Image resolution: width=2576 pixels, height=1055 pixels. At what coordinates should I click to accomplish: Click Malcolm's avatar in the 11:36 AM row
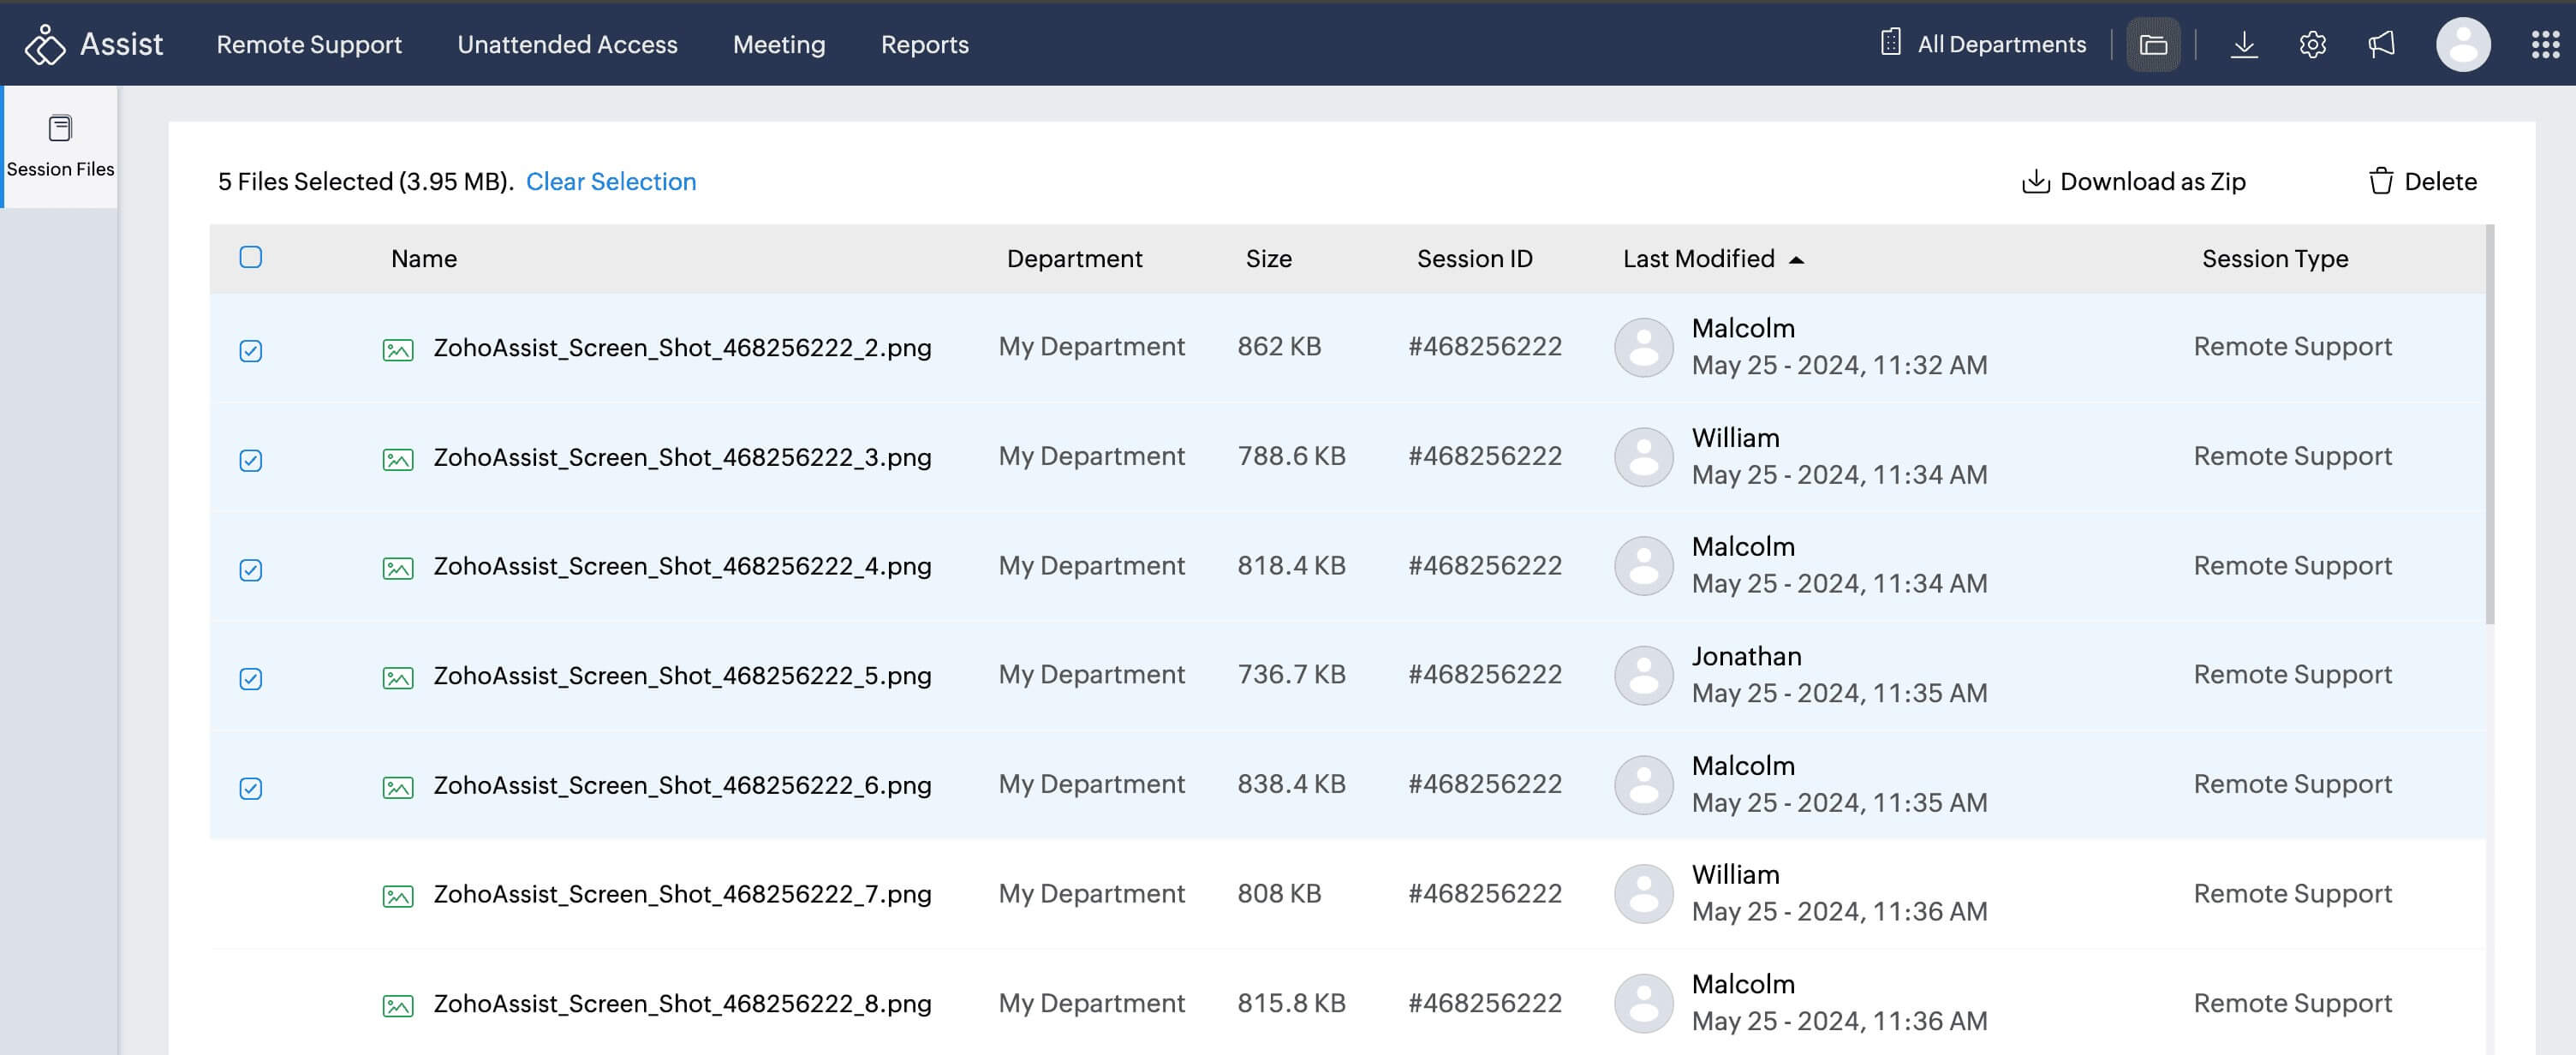click(1644, 1003)
